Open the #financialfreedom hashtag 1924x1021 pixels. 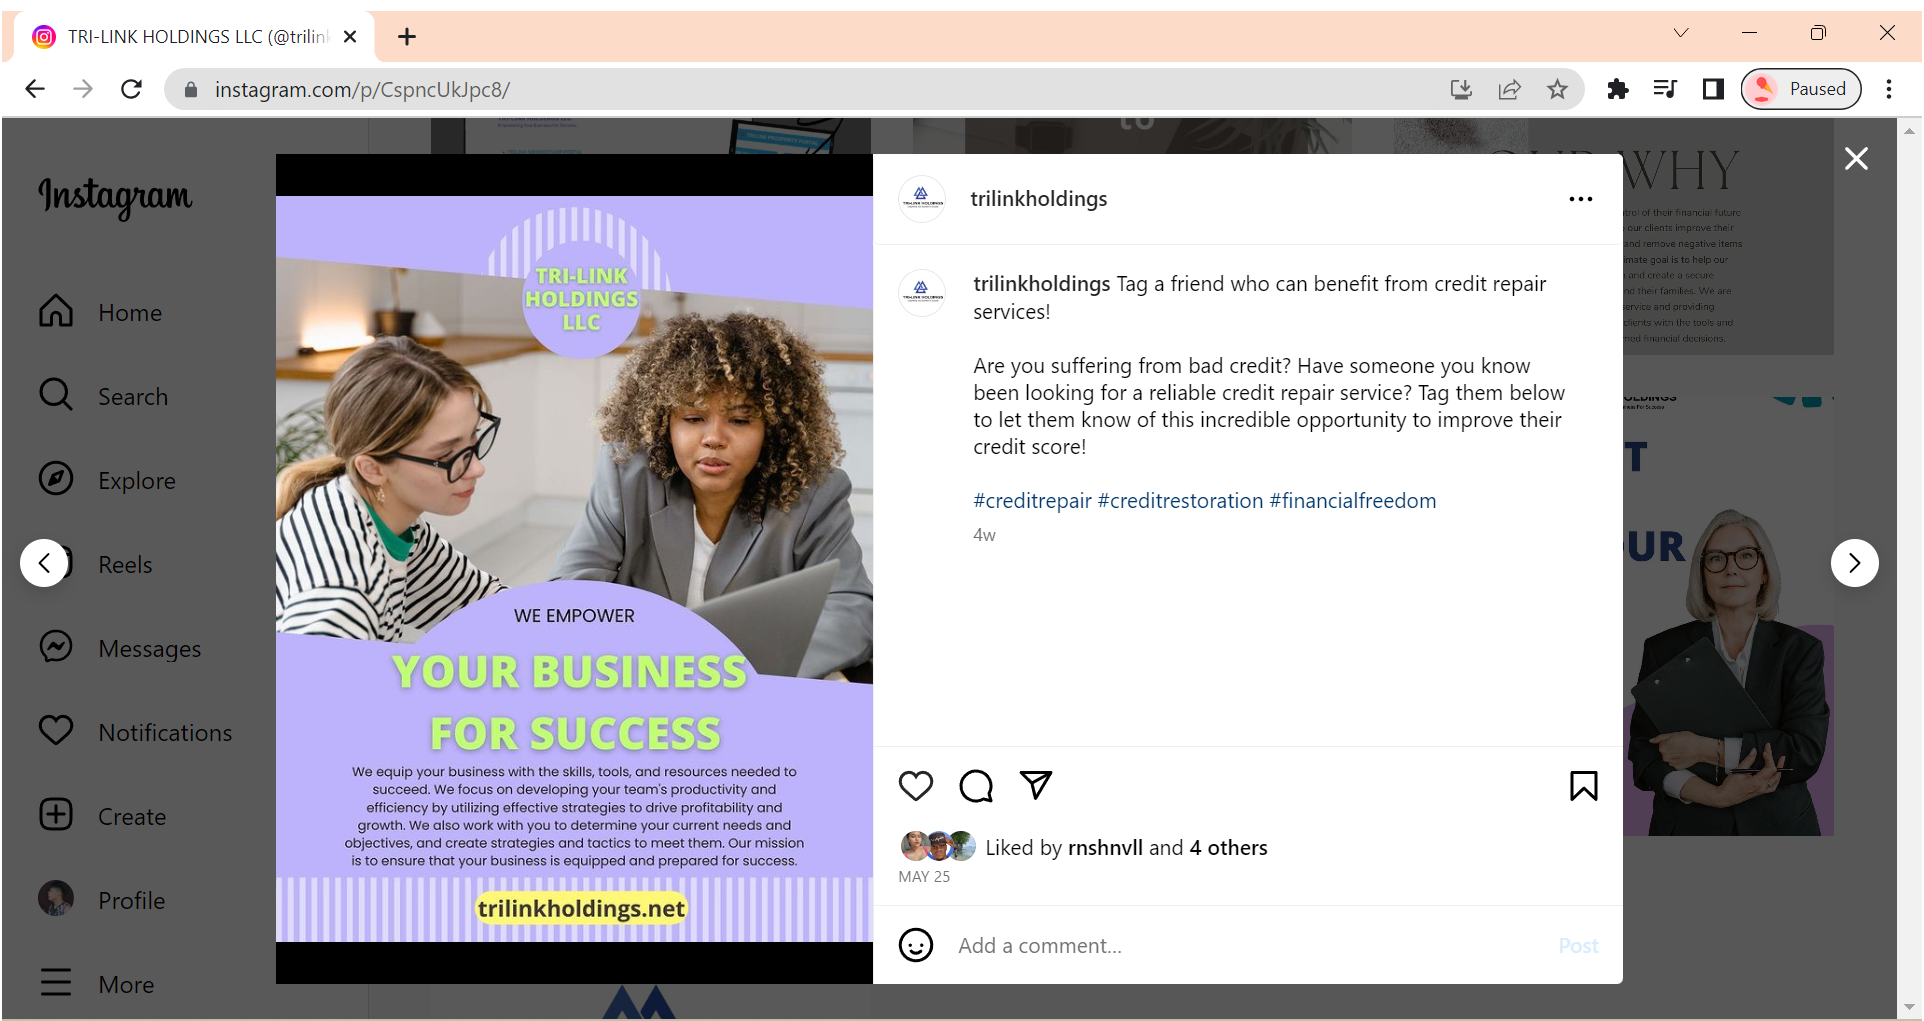(1352, 501)
